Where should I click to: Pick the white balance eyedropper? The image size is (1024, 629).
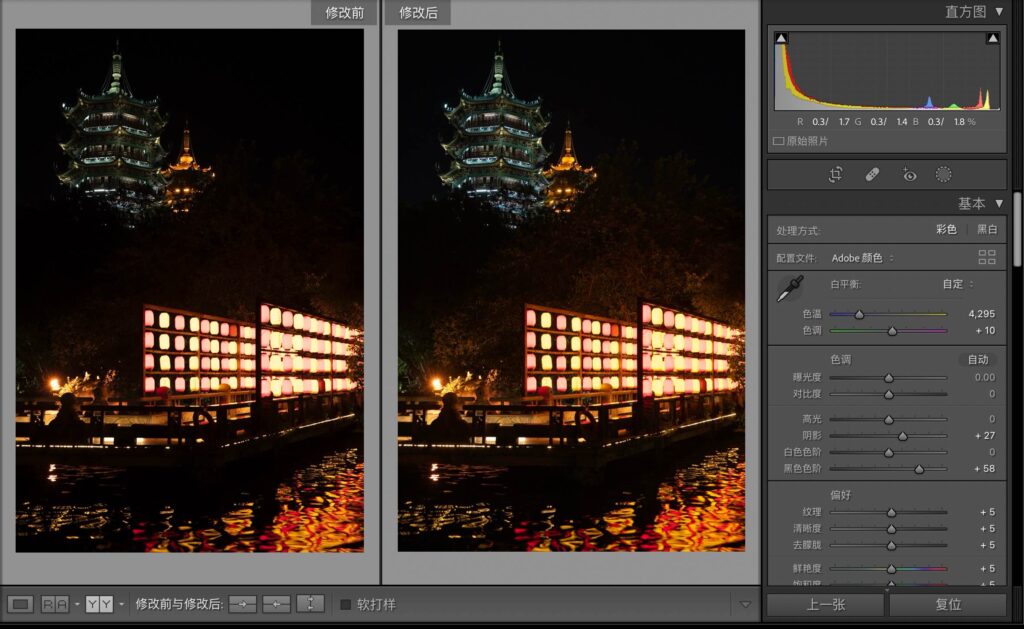(790, 289)
